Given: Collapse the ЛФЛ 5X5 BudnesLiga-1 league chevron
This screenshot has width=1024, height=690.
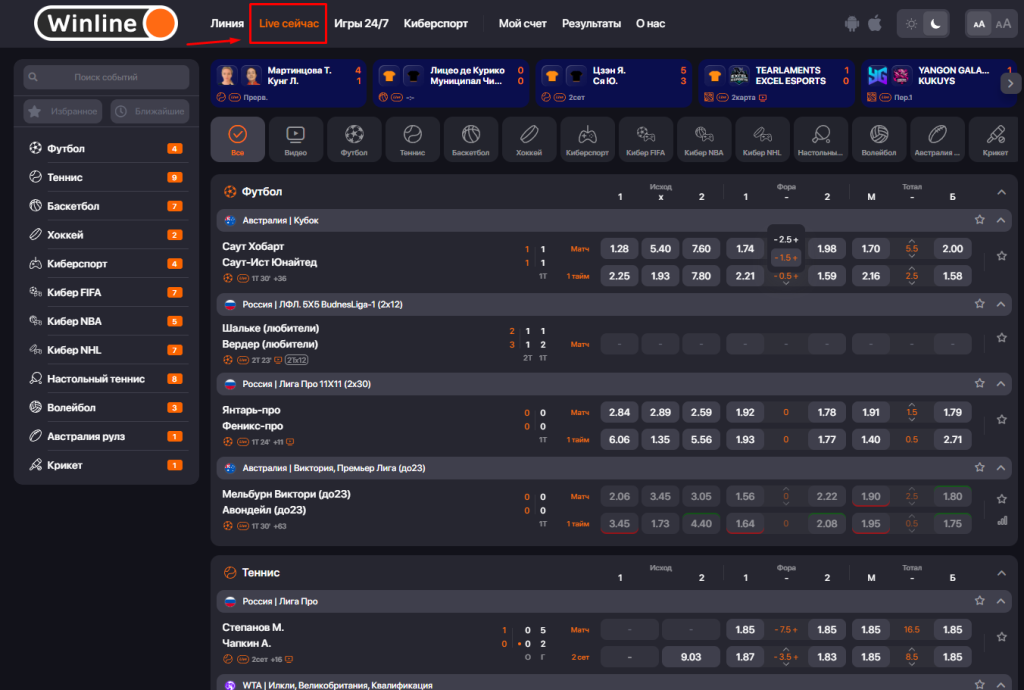Looking at the screenshot, I should tap(1000, 304).
